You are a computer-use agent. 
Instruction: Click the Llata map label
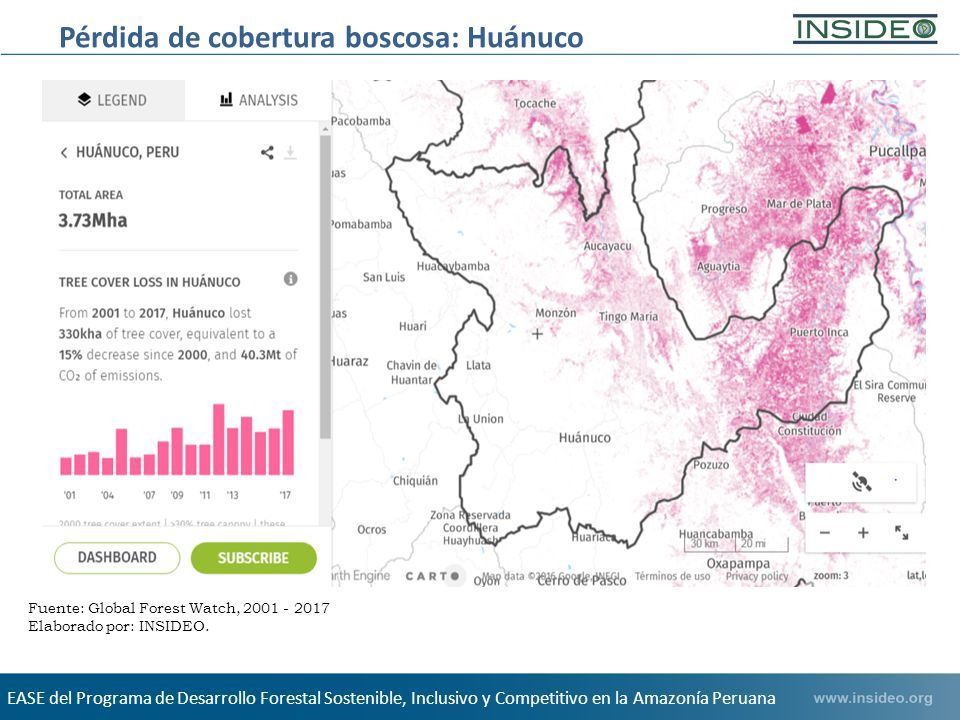[x=478, y=366]
